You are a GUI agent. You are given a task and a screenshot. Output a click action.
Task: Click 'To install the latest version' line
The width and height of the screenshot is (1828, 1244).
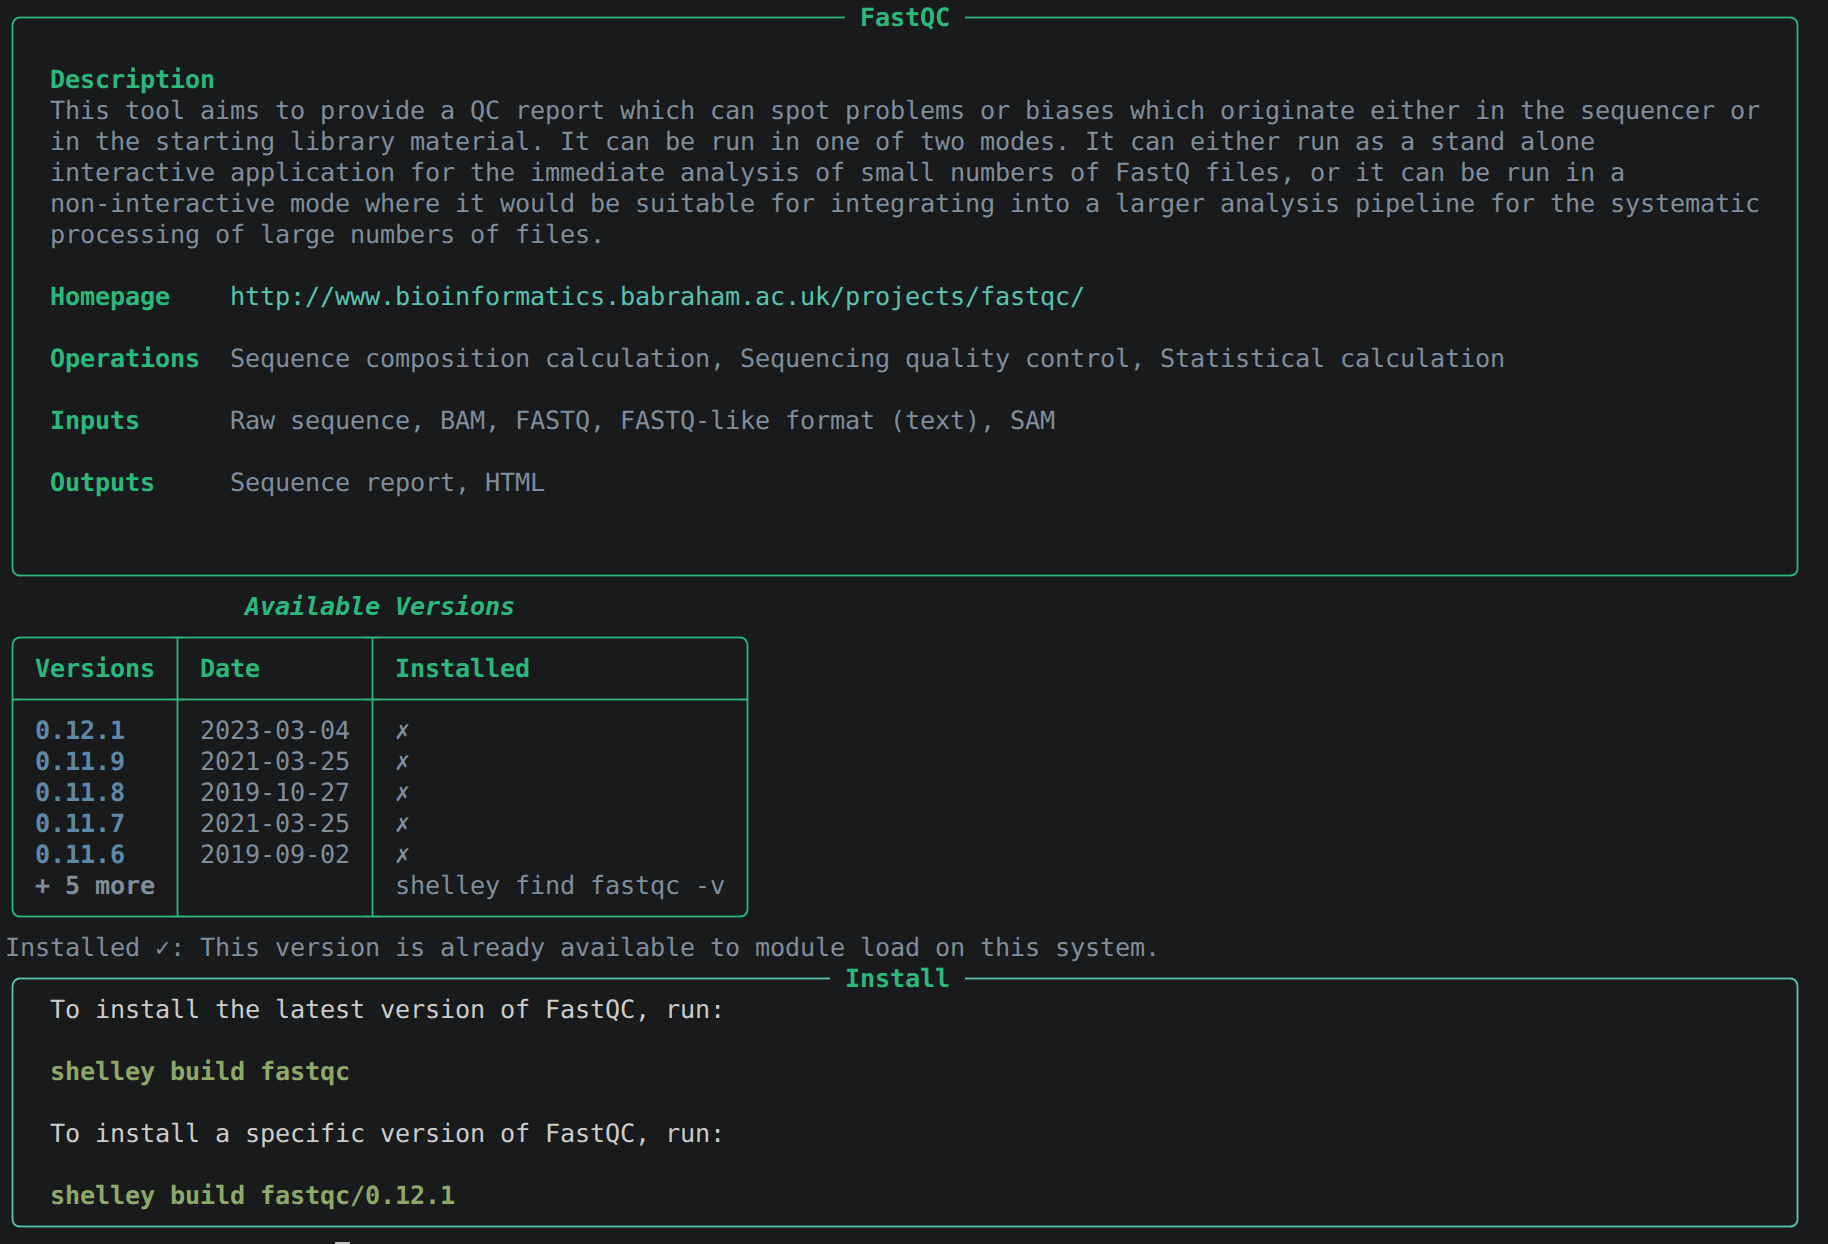(x=387, y=1010)
